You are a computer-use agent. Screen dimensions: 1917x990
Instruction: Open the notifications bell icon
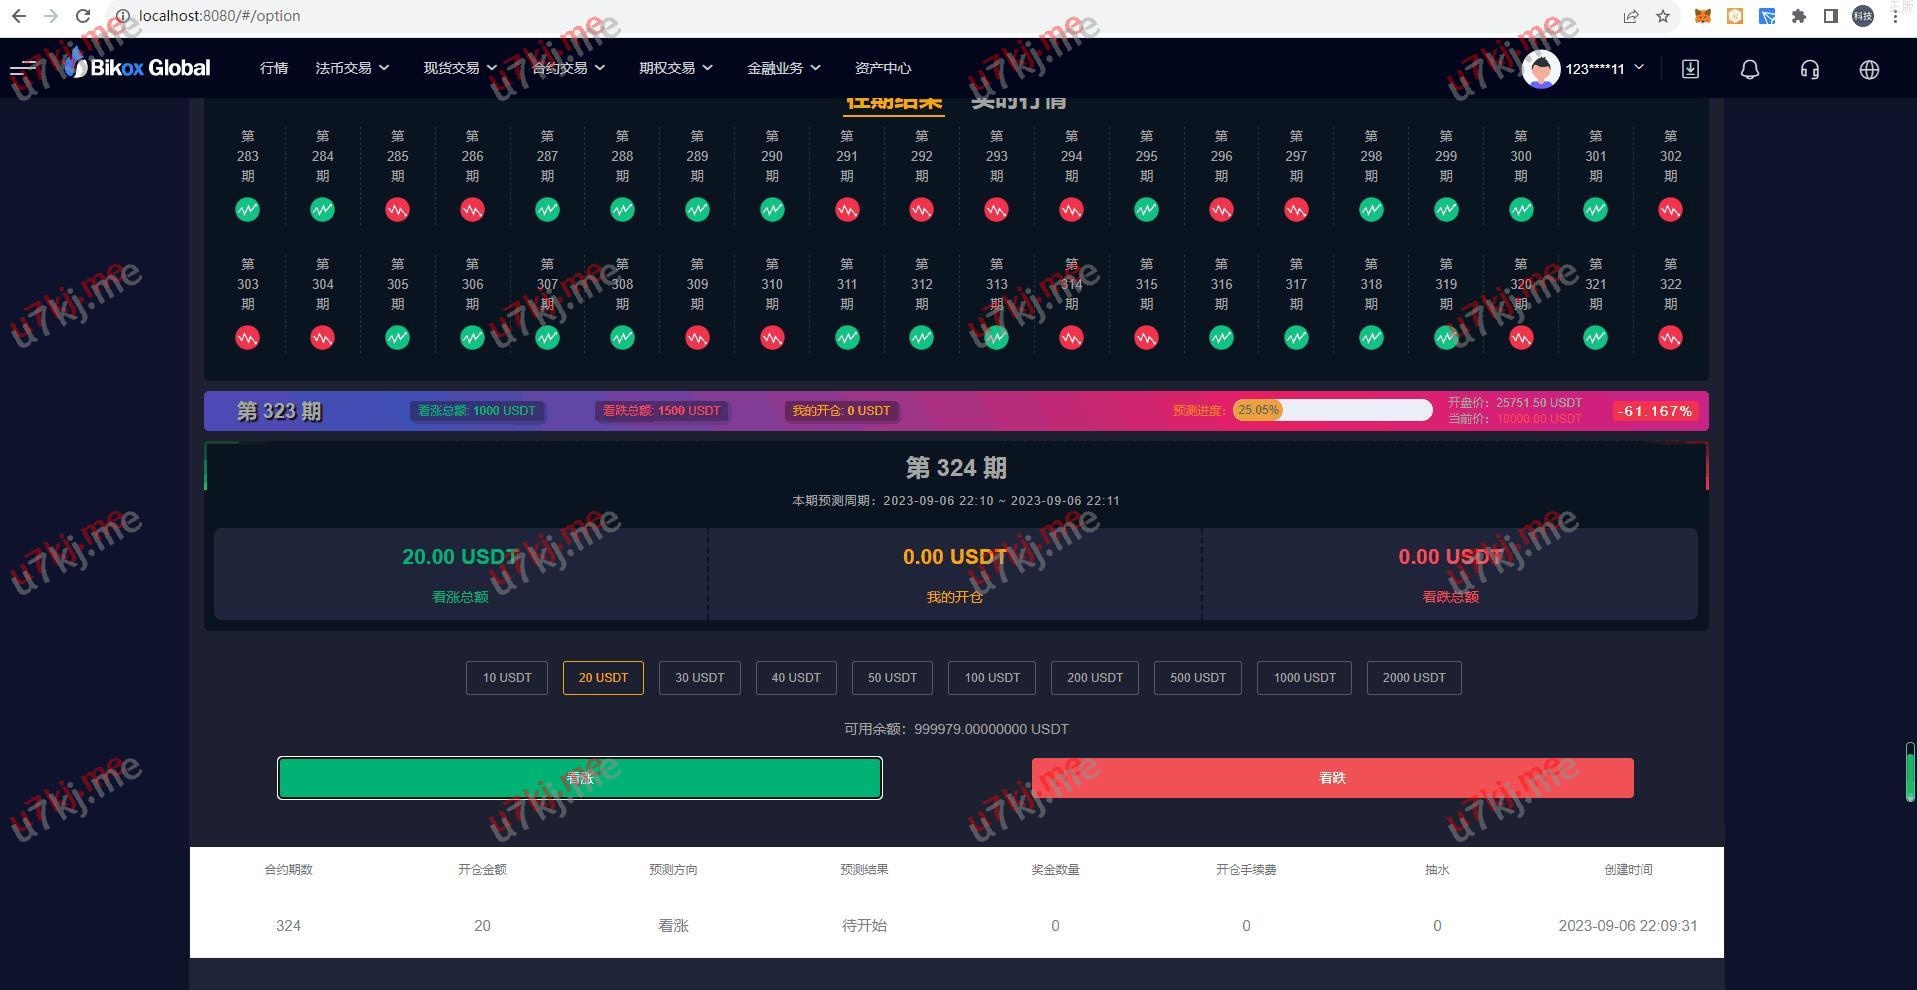click(x=1749, y=69)
